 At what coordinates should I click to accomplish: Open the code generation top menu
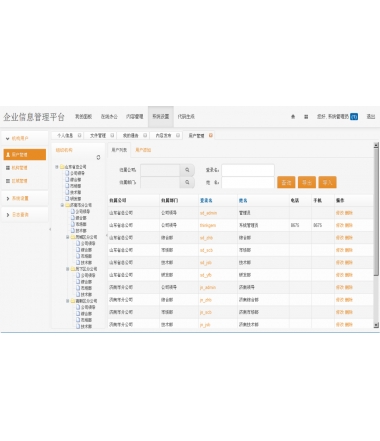tap(186, 117)
